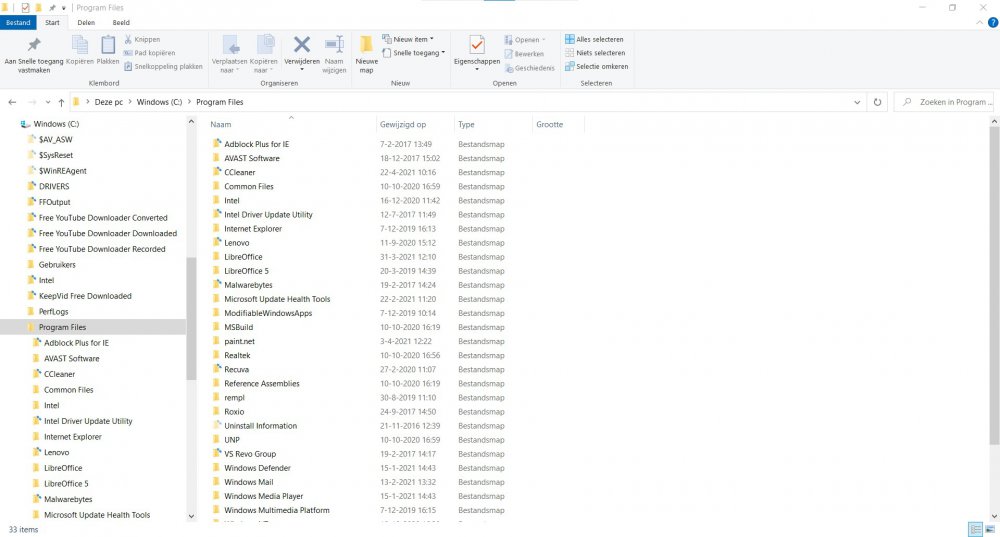Open the Snelle toegang dropdown in ribbon
The width and height of the screenshot is (1000, 537).
click(x=418, y=53)
